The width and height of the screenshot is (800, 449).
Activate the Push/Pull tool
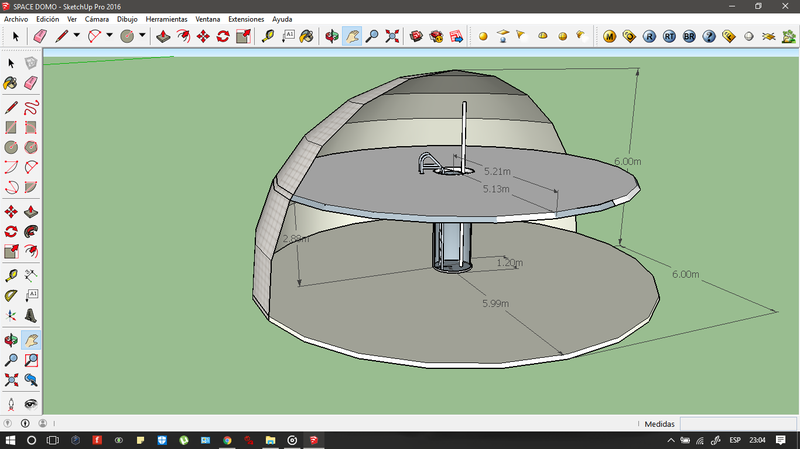pyautogui.click(x=162, y=36)
